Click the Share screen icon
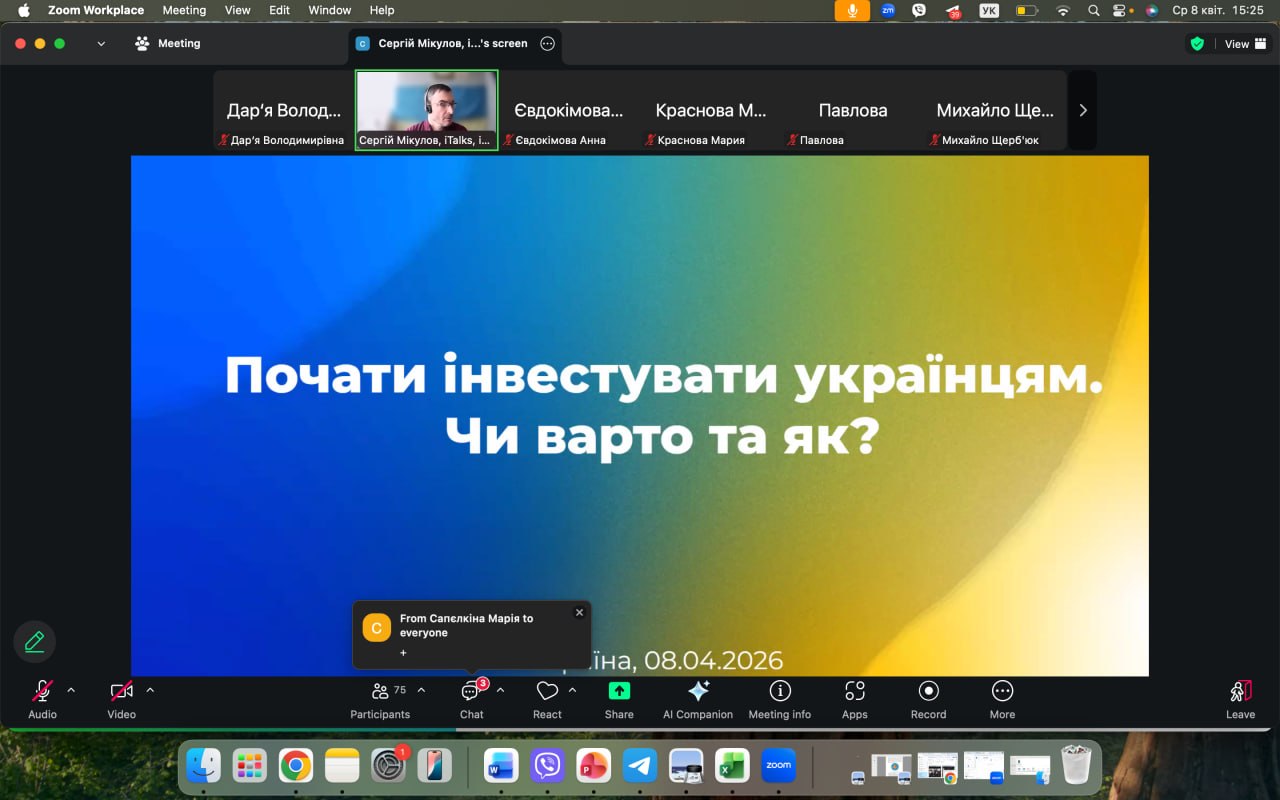This screenshot has width=1280, height=800. pyautogui.click(x=619, y=692)
